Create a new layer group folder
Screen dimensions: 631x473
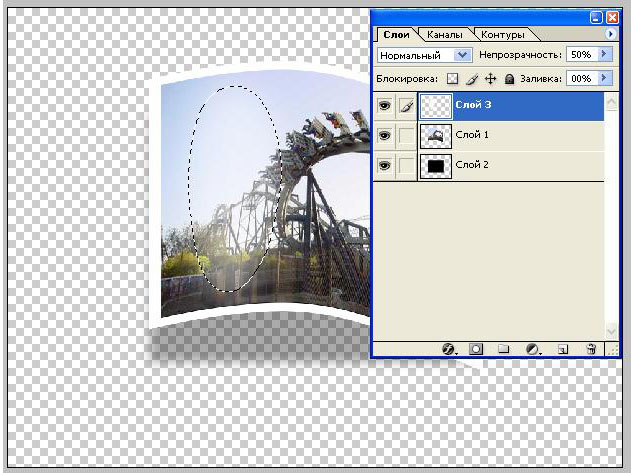tap(504, 349)
